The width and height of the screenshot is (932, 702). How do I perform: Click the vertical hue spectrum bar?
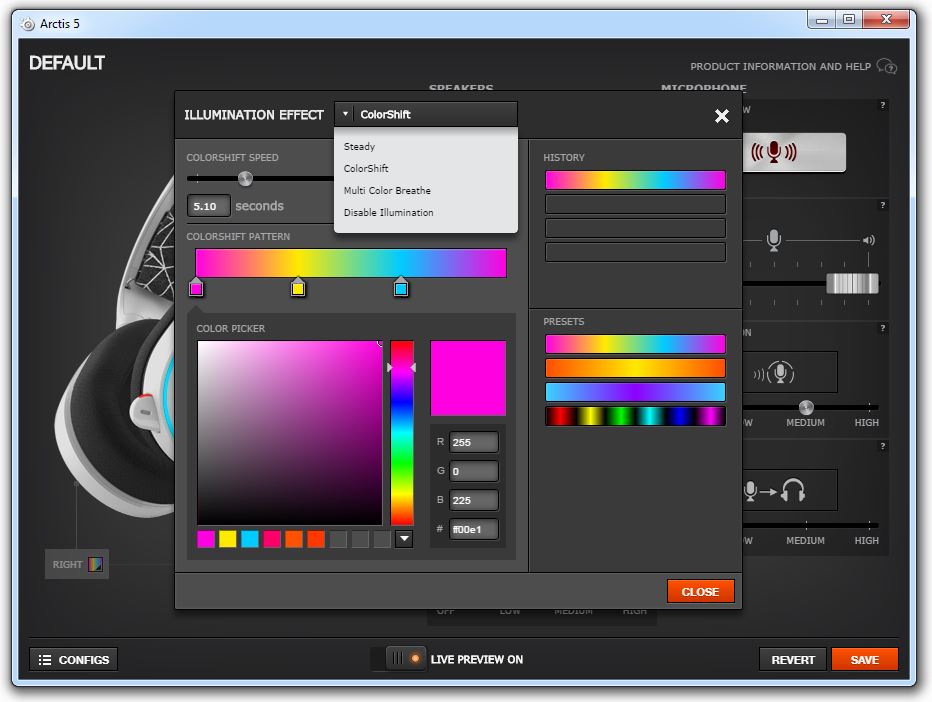pos(402,433)
